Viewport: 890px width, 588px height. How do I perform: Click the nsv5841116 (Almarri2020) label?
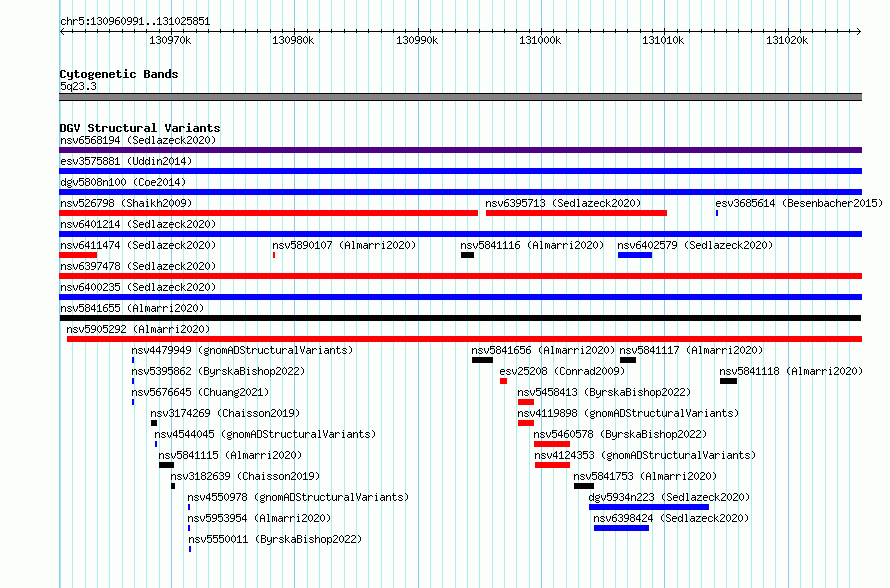(532, 245)
